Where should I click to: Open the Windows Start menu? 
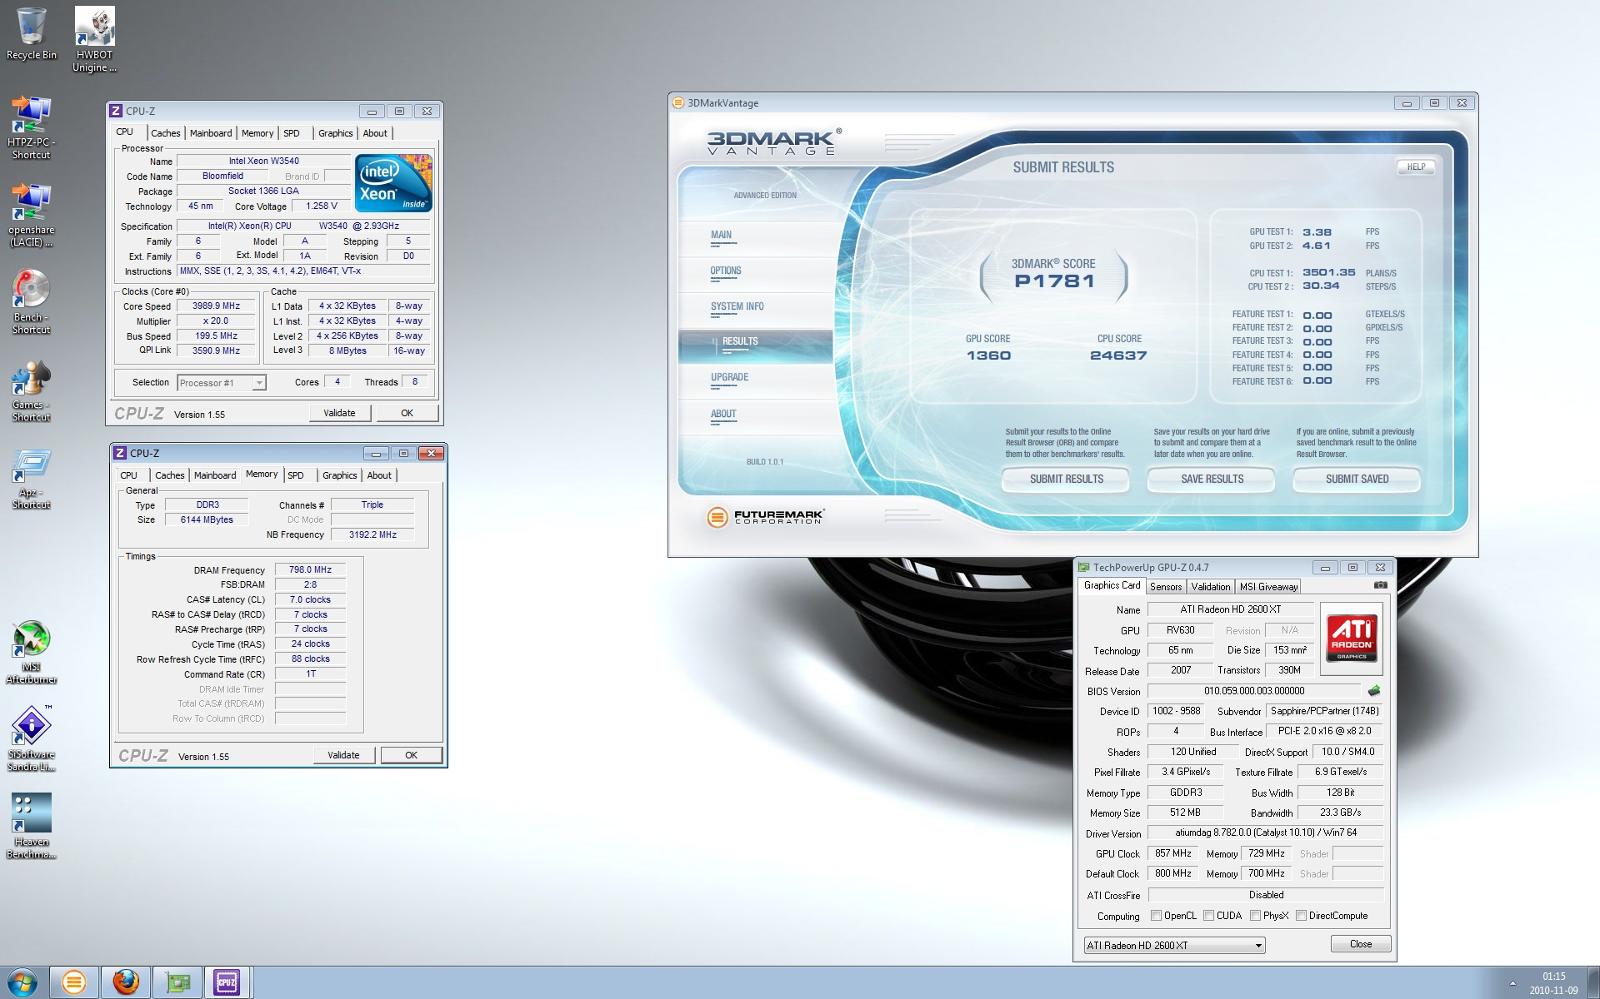[x=22, y=982]
